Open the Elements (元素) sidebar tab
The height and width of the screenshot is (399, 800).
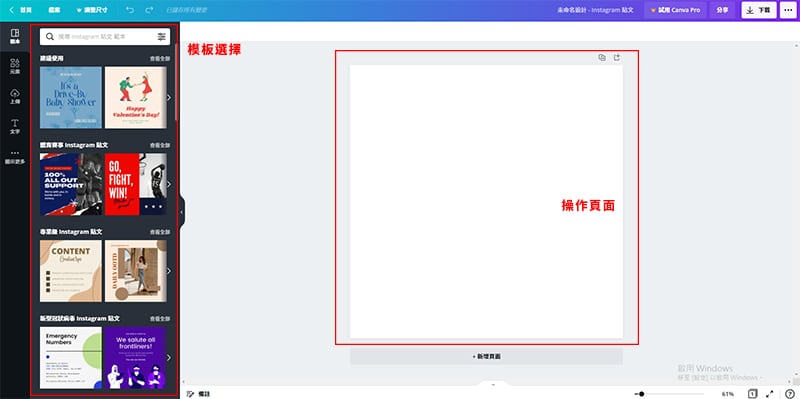tap(15, 66)
